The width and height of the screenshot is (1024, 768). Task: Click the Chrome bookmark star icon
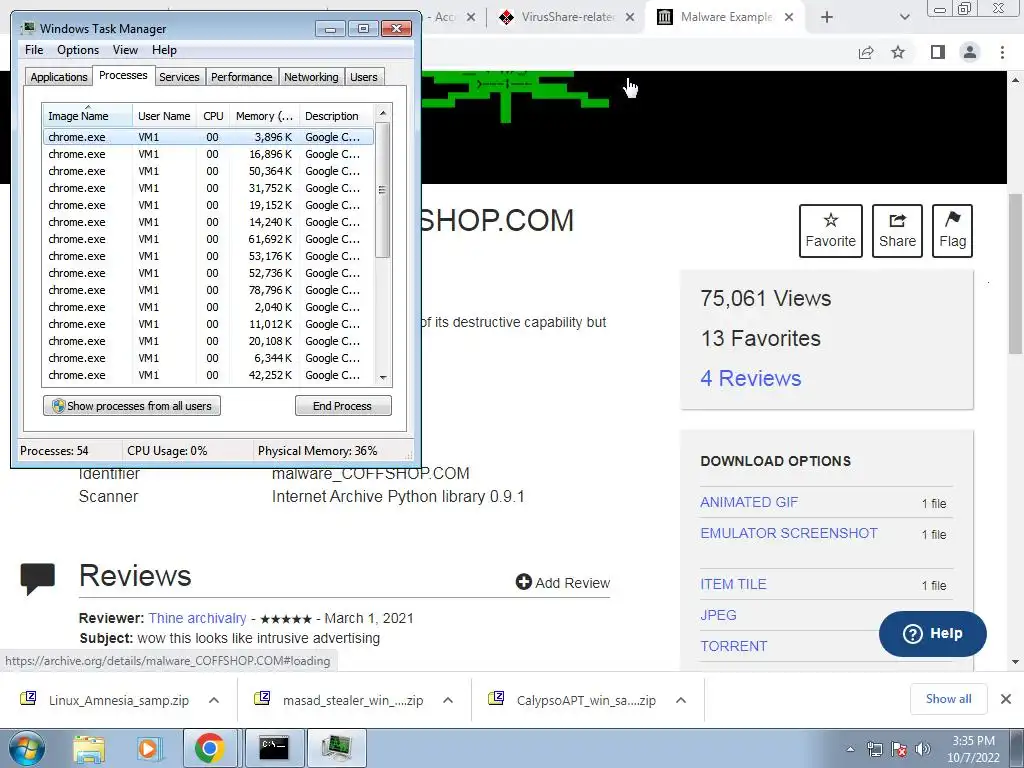(898, 52)
